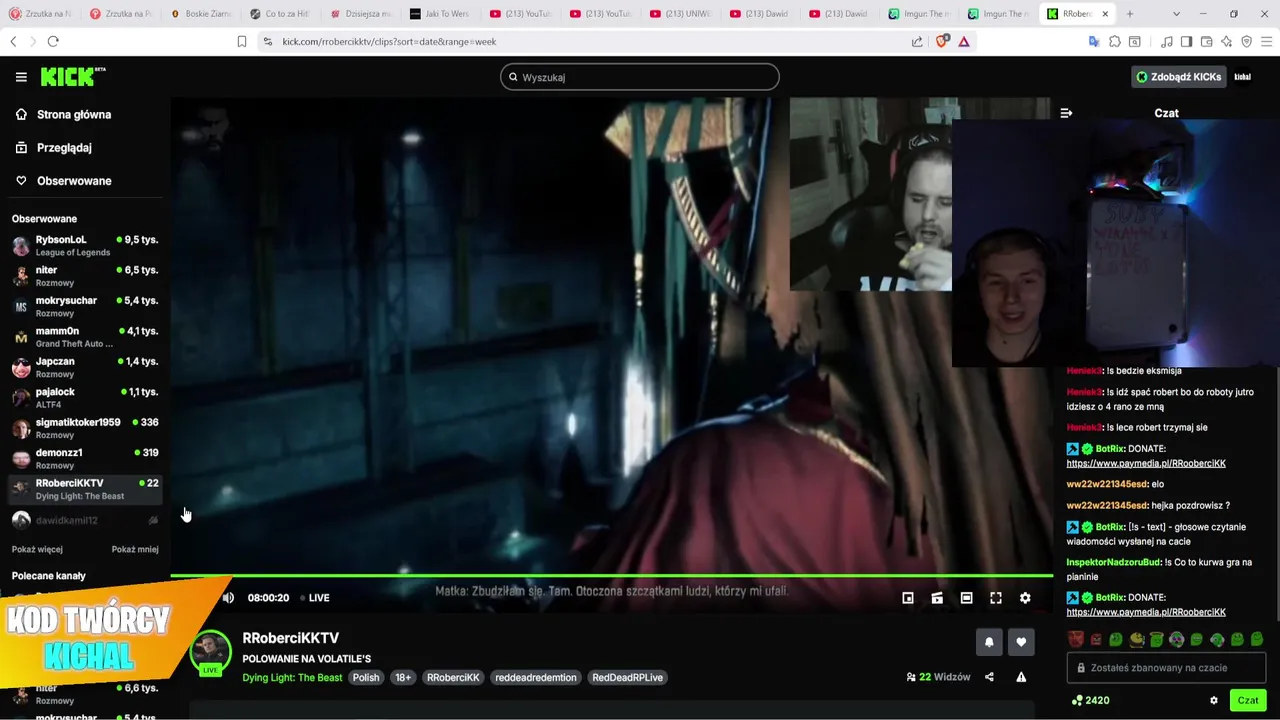This screenshot has height=720, width=1280.
Task: Open the Brave Rewards triangle icon
Action: coord(964,41)
